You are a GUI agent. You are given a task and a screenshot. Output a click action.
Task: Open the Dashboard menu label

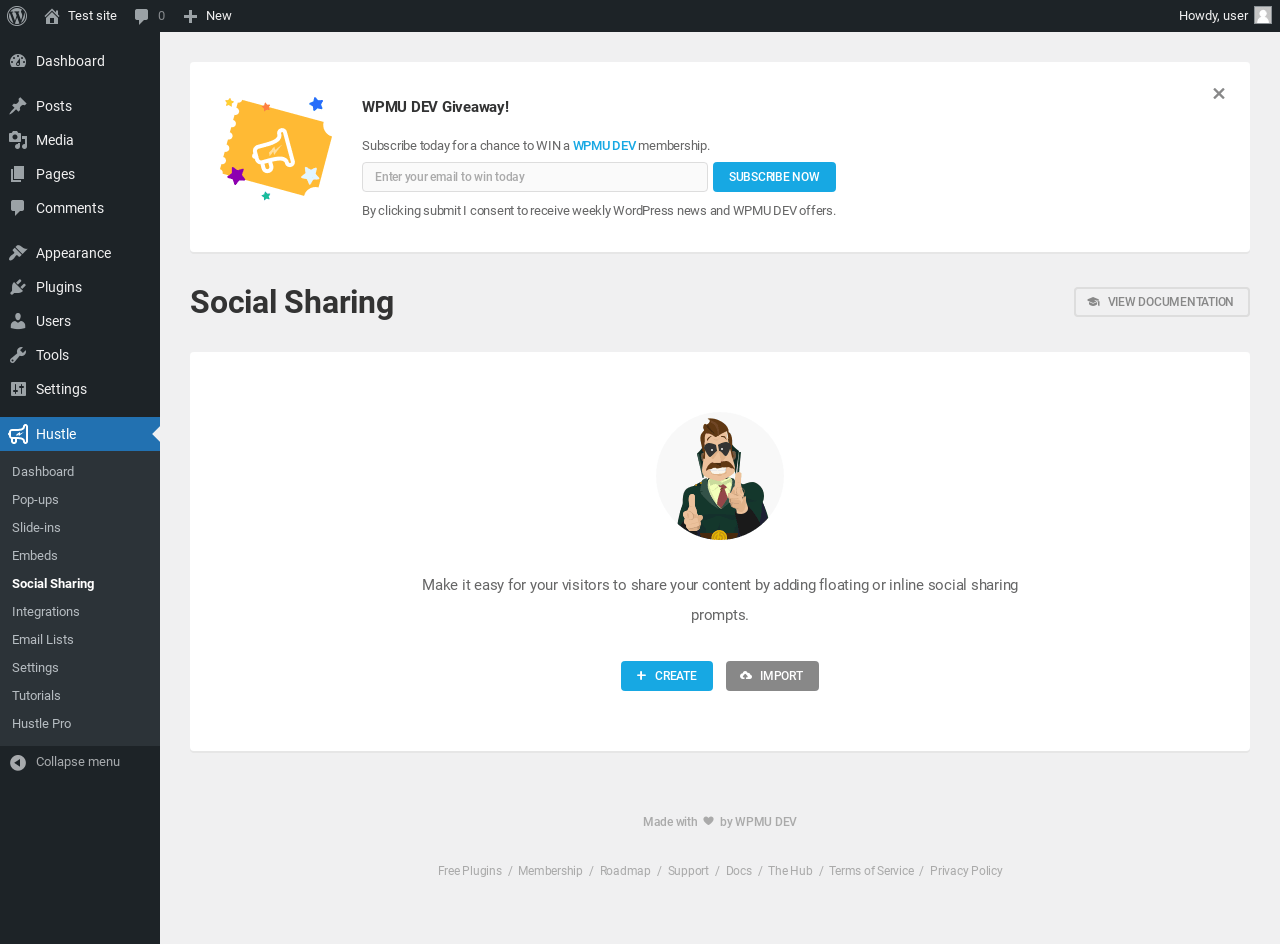click(x=70, y=61)
